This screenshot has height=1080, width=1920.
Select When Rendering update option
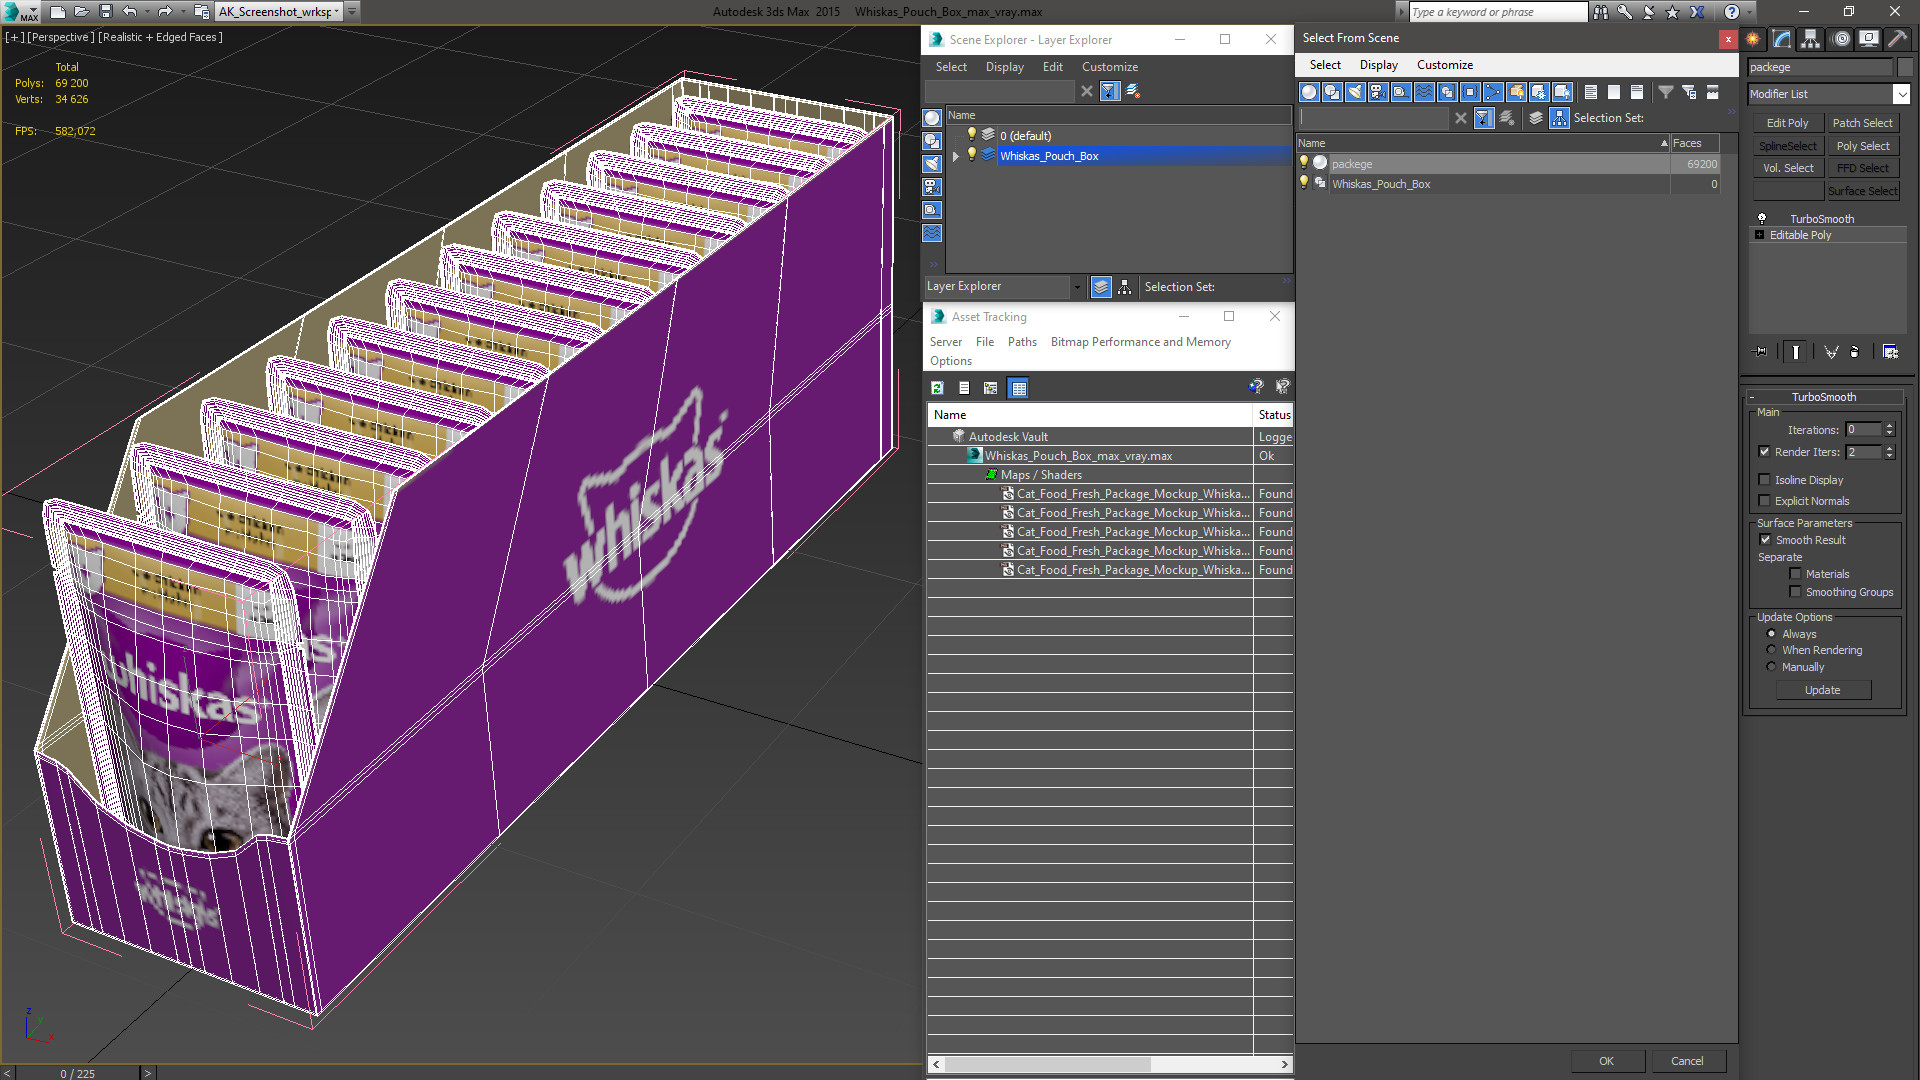1771,650
